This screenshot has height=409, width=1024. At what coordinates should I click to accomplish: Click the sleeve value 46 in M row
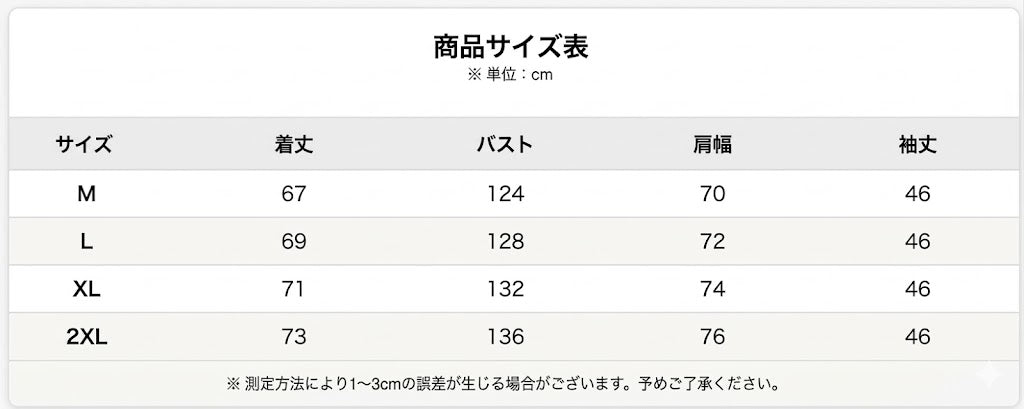tap(918, 194)
